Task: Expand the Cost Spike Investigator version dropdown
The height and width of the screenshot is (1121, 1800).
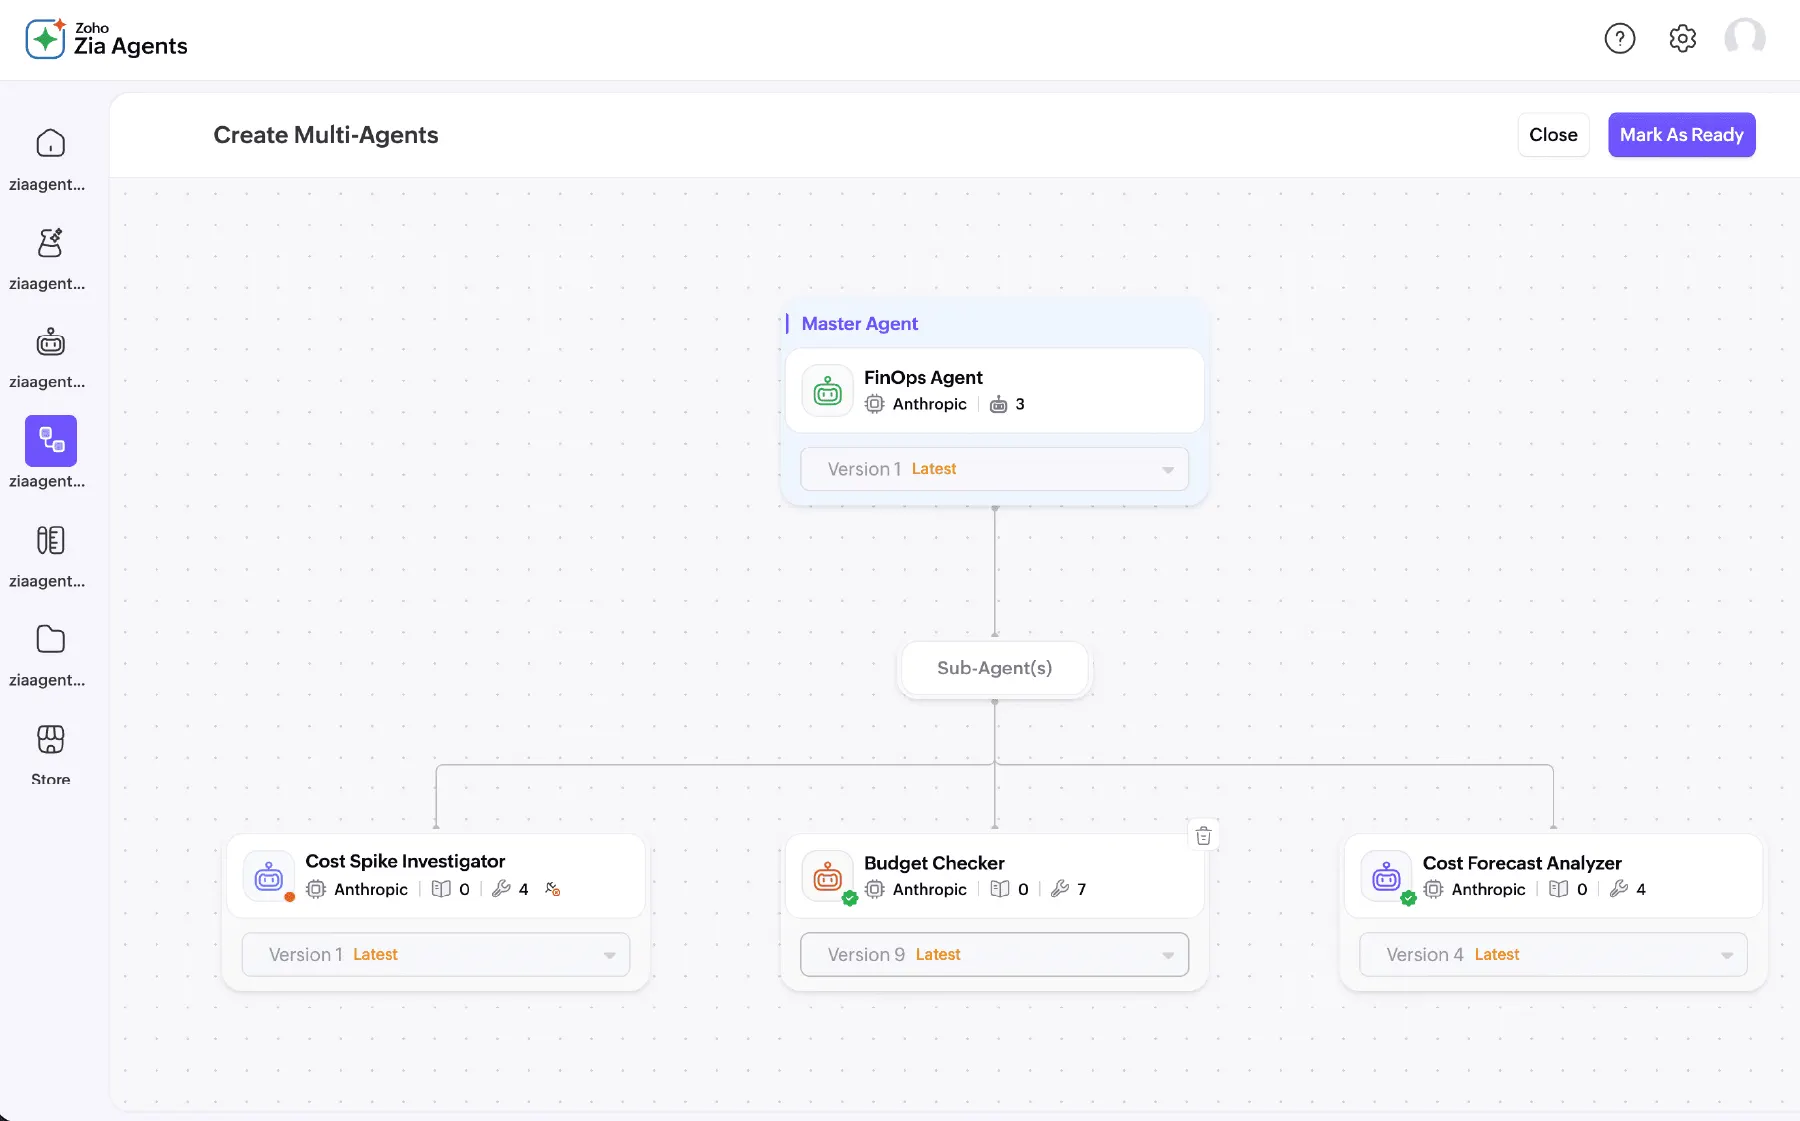Action: [436, 955]
